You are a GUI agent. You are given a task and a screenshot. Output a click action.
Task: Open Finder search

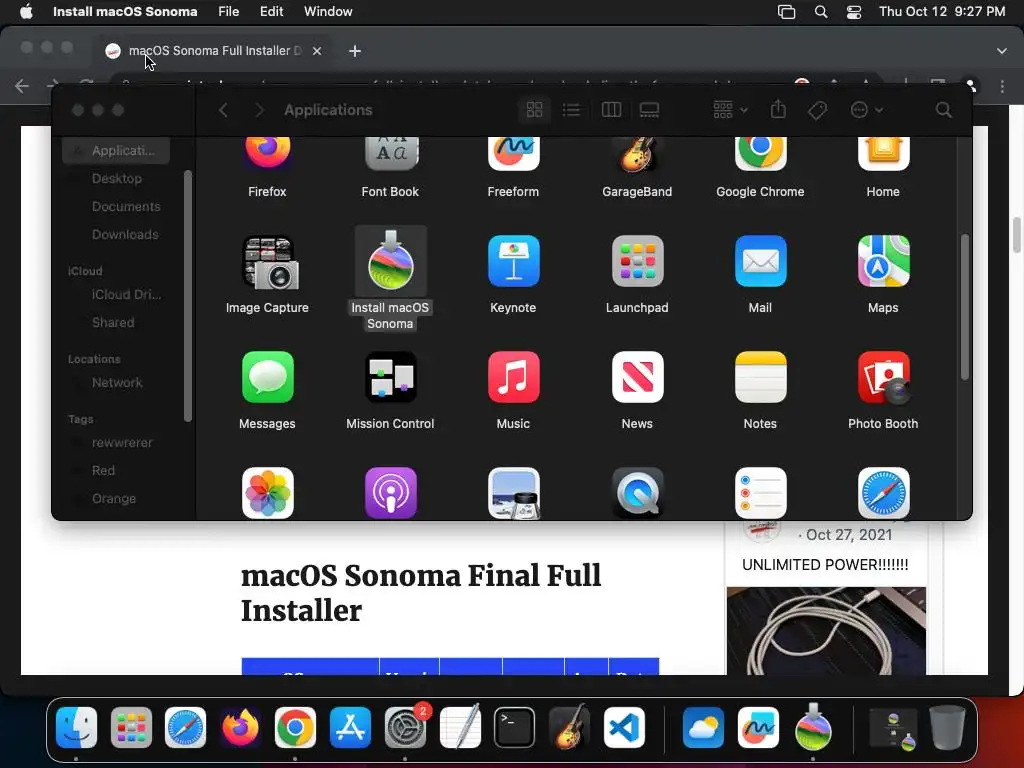(x=944, y=110)
